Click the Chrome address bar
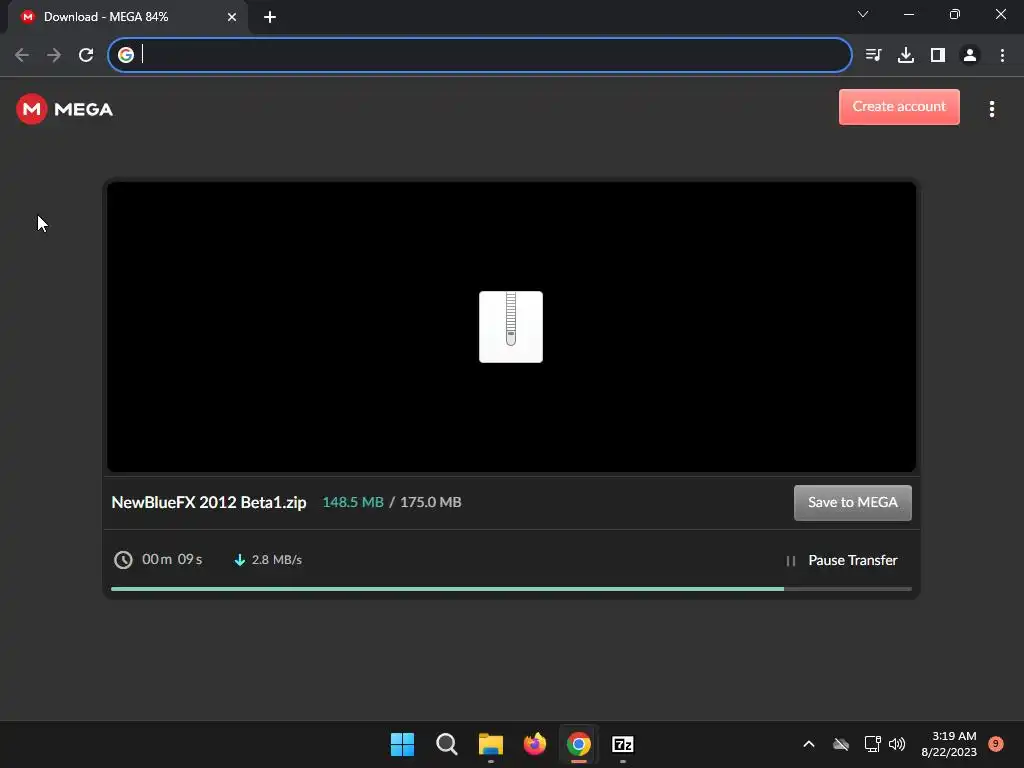The width and height of the screenshot is (1024, 768). pos(480,55)
